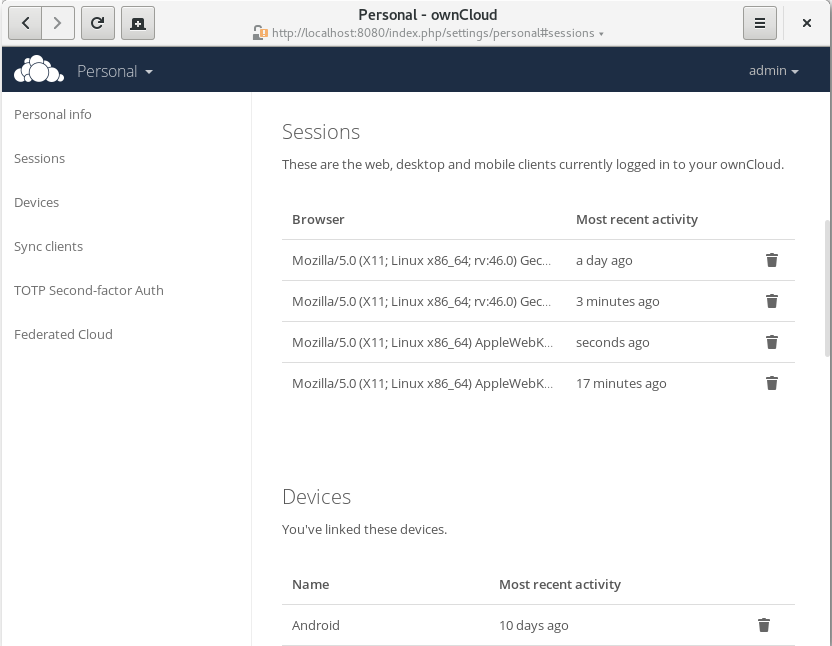
Task: Click the forward navigation arrow
Action: [x=59, y=22]
